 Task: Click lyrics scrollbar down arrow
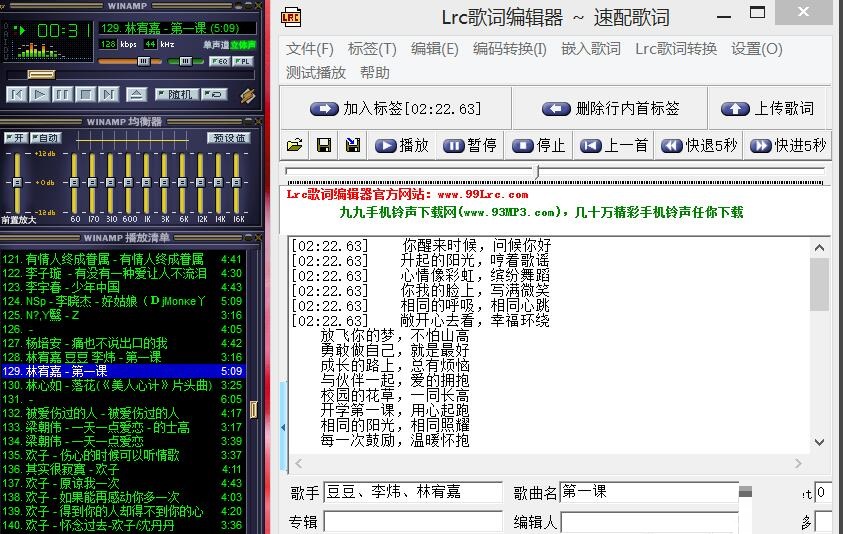pyautogui.click(x=819, y=442)
